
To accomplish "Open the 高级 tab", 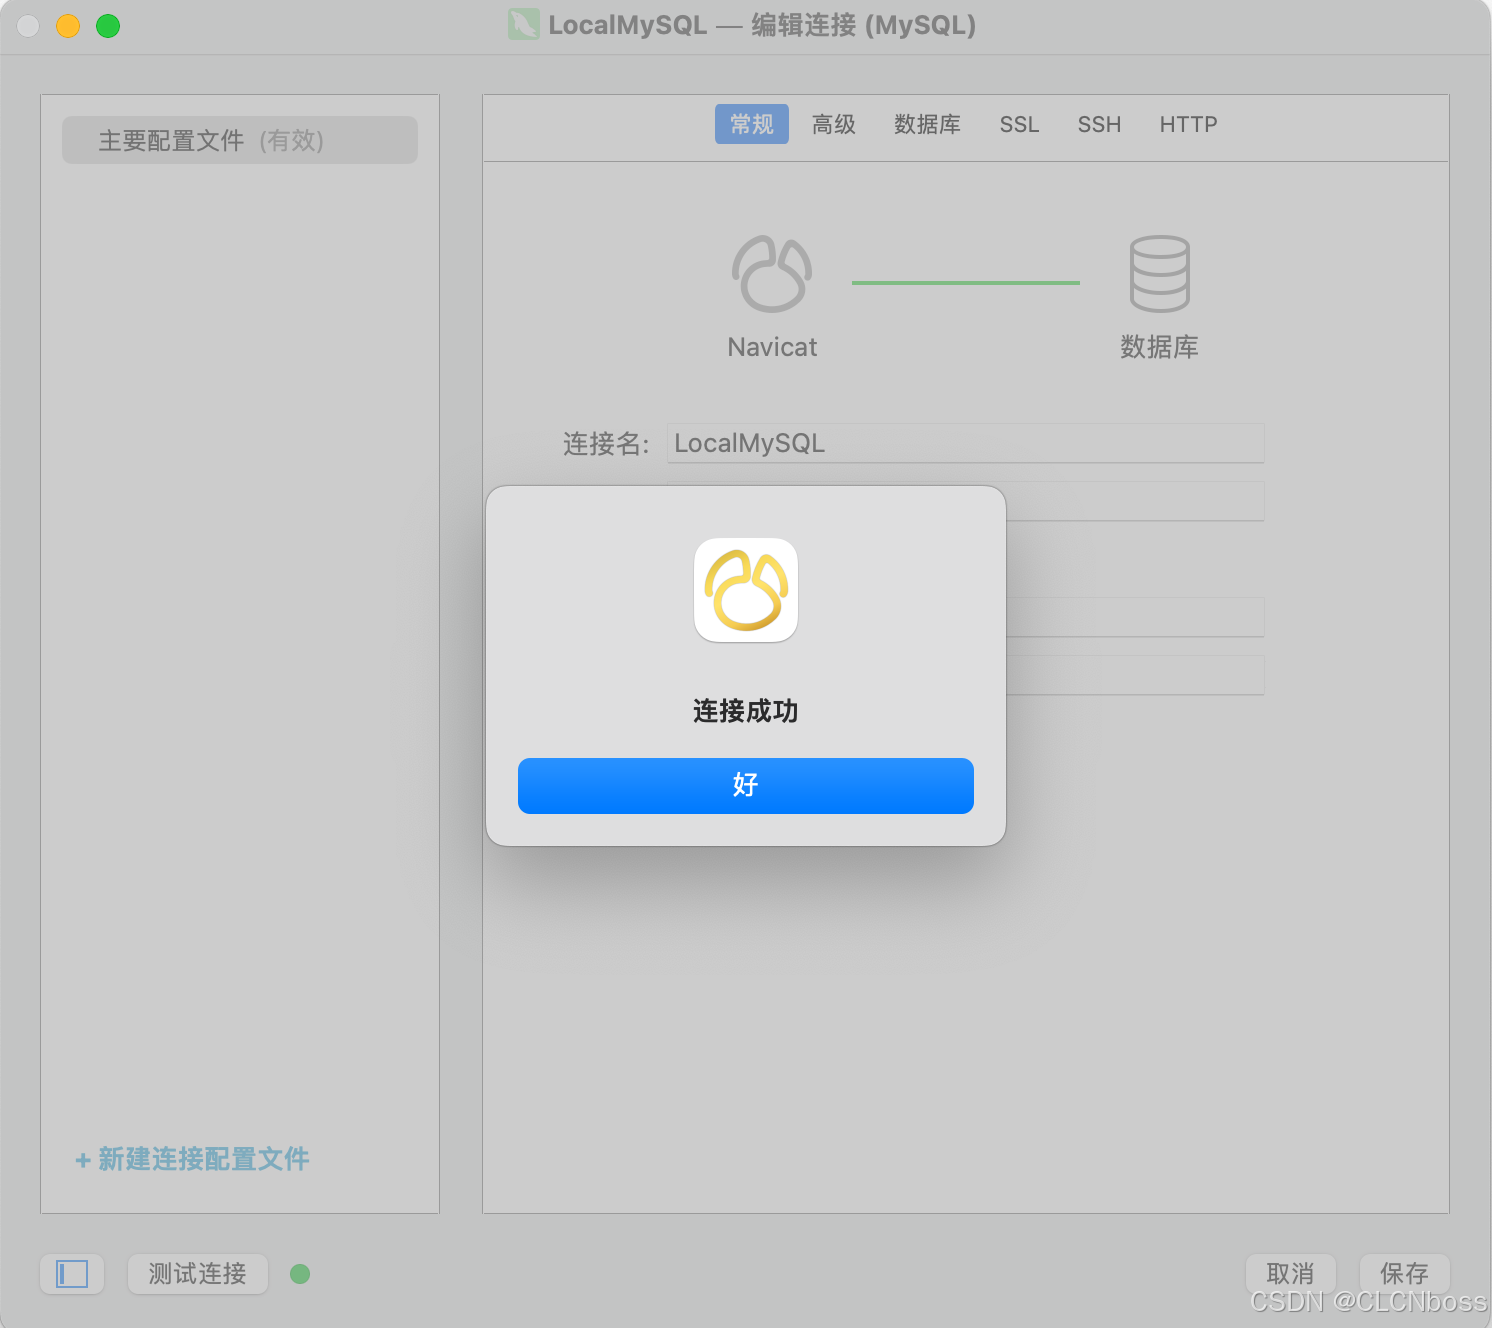I will click(x=834, y=124).
